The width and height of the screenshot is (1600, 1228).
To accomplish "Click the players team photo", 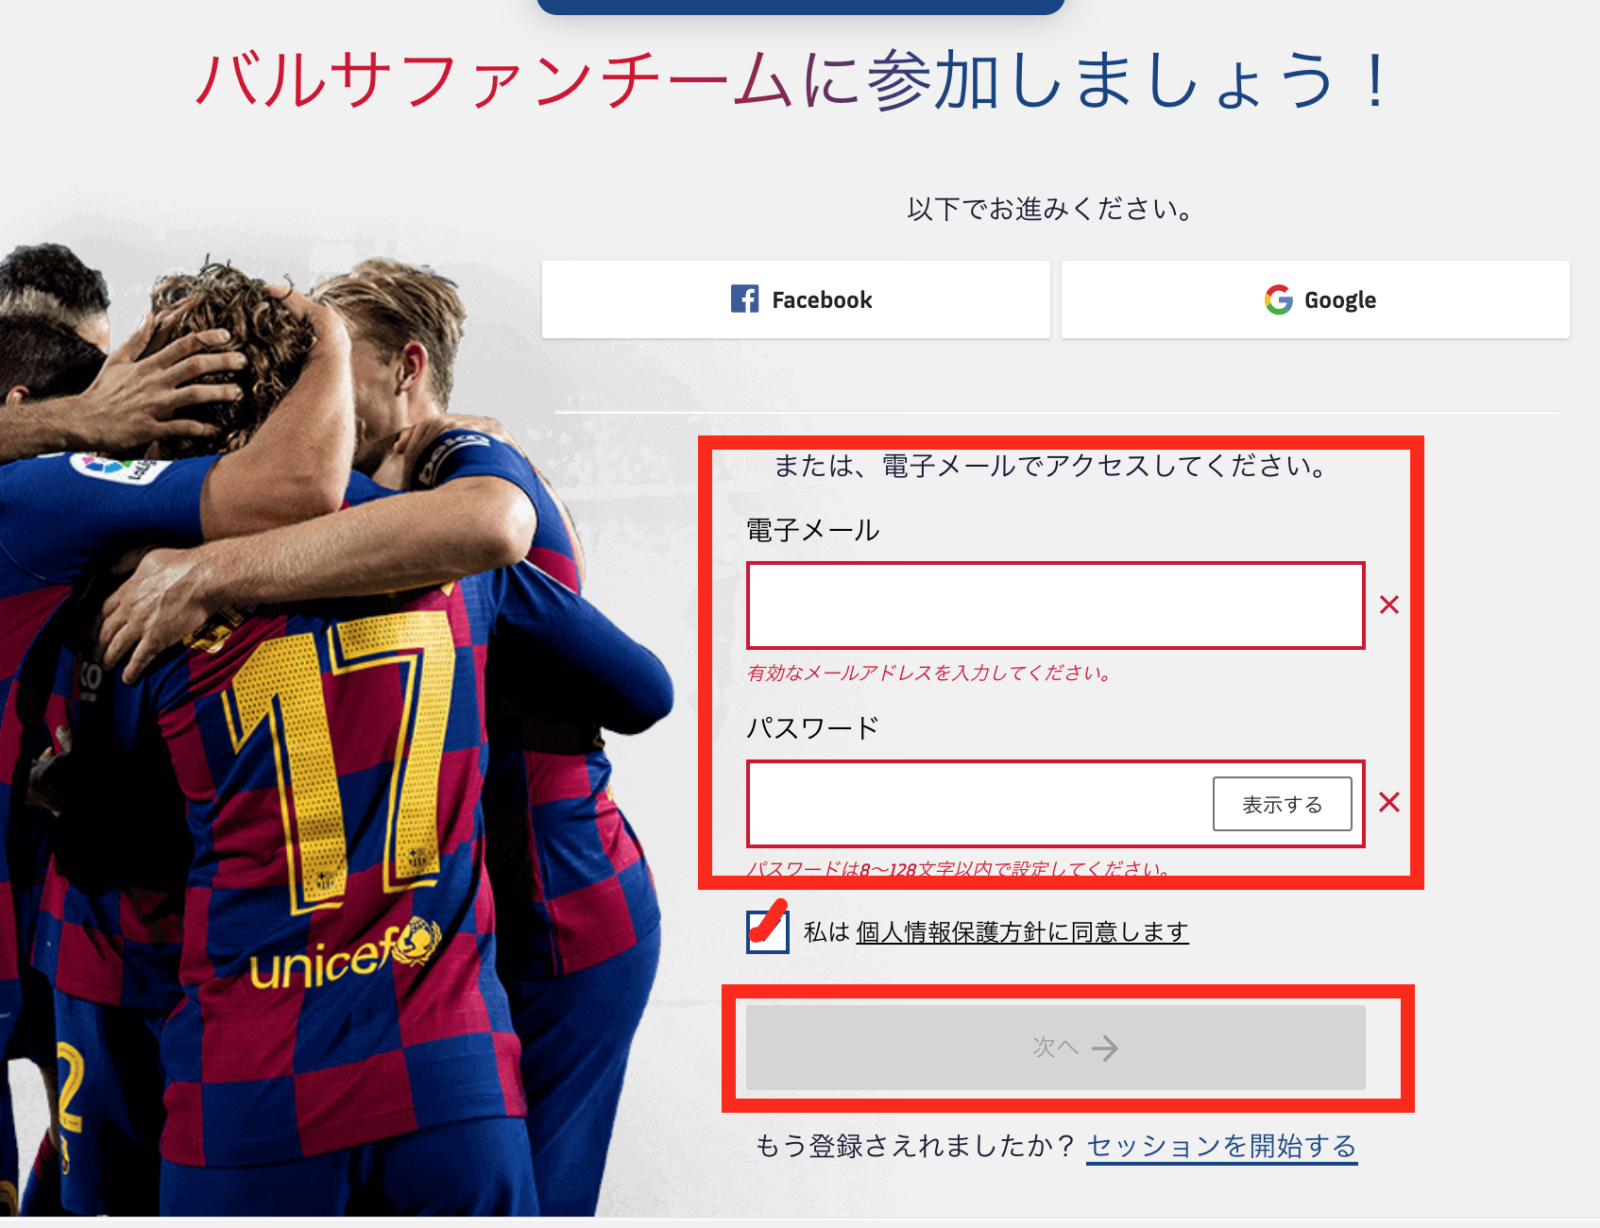I will pos(330,730).
